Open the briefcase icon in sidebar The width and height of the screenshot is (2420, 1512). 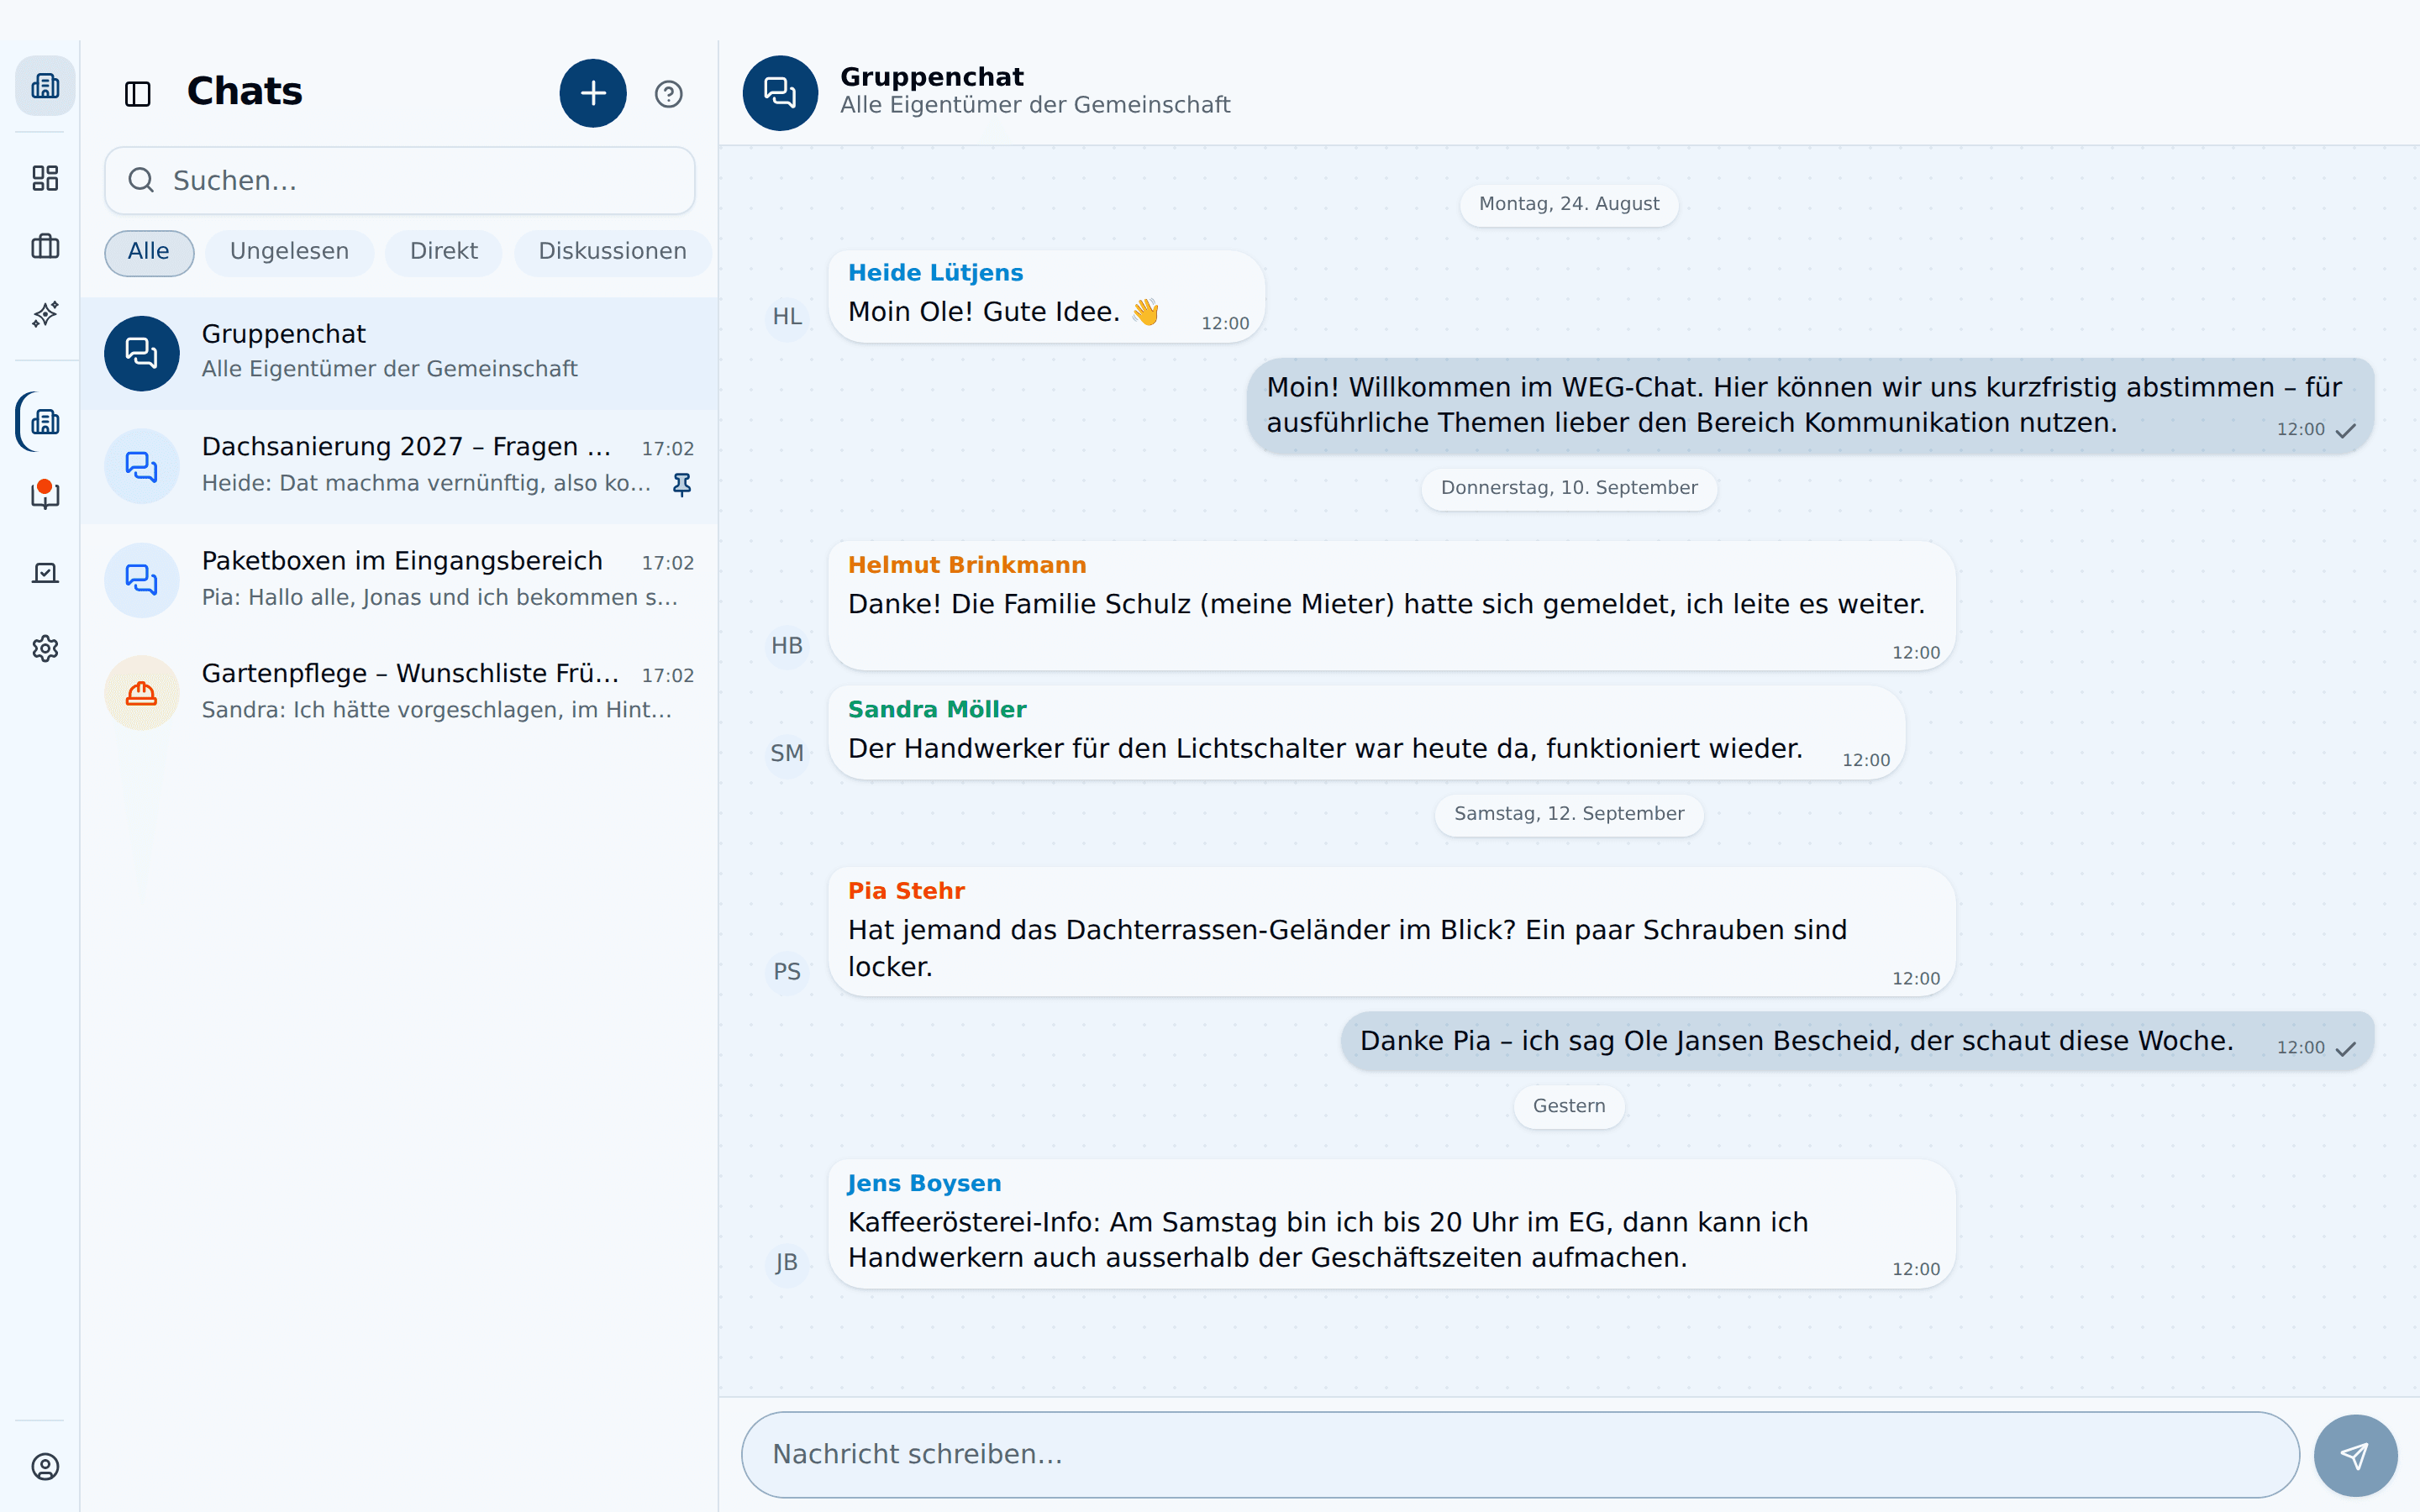[x=45, y=246]
